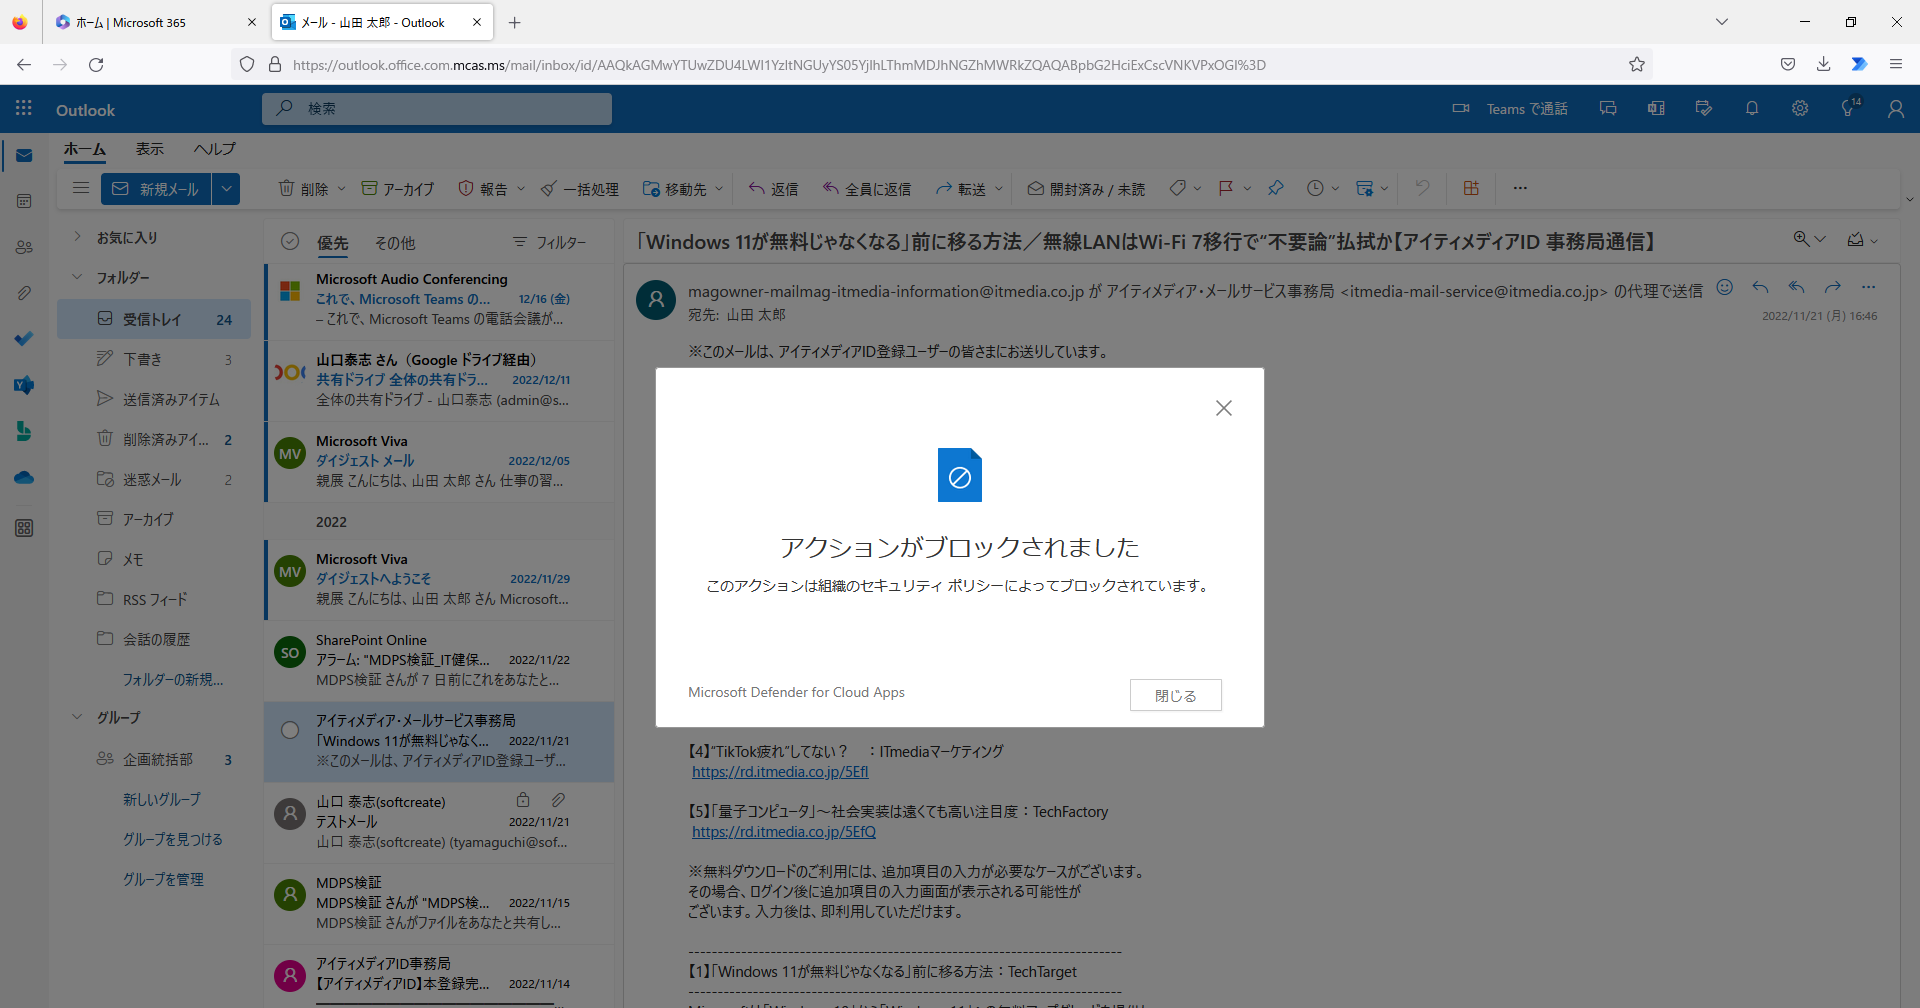Open Yammer app in left rail
This screenshot has height=1008, width=1920.
(x=24, y=385)
